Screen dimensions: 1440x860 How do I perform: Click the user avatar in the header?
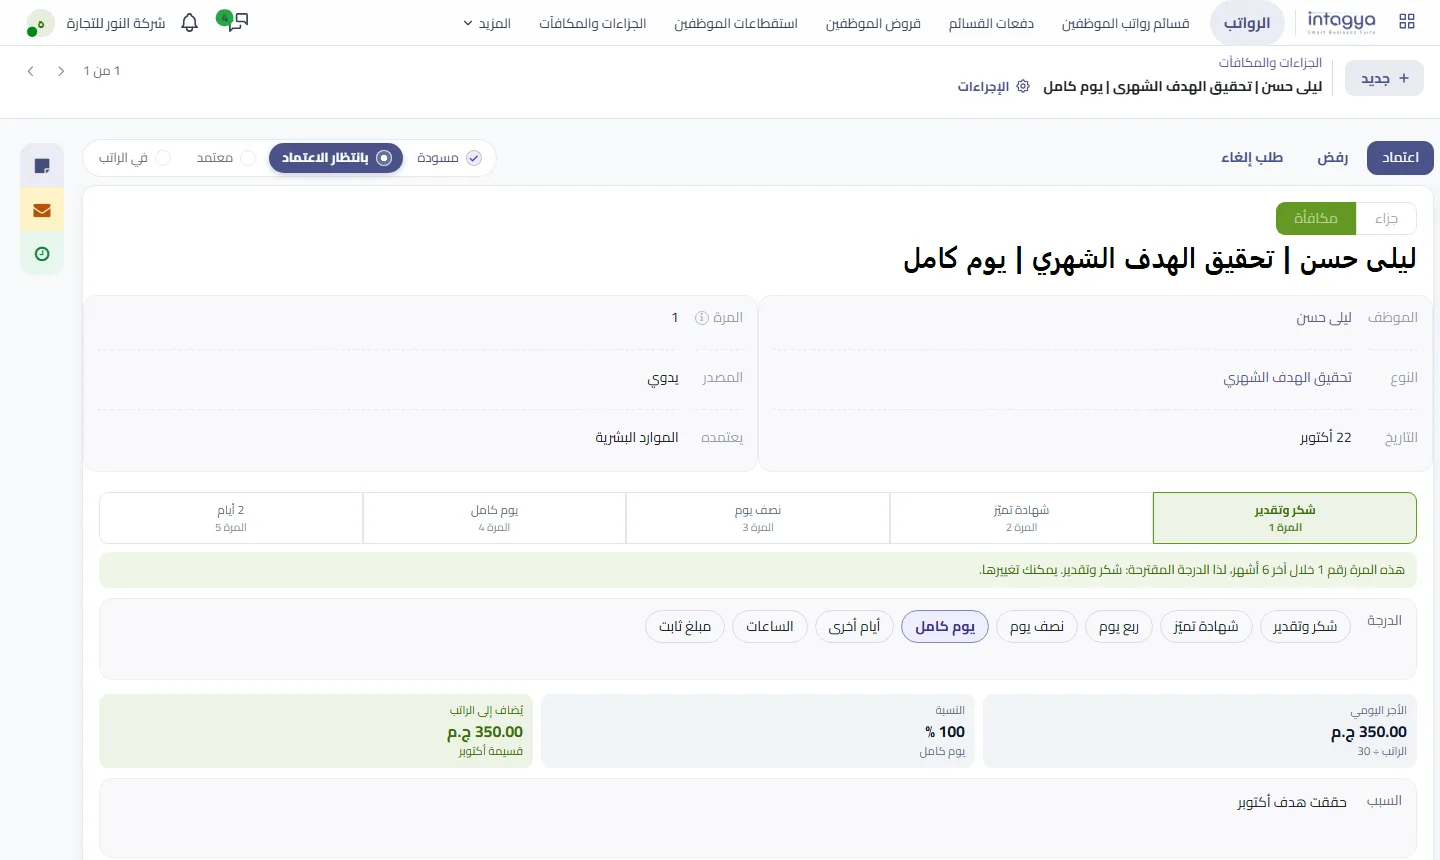pos(39,23)
